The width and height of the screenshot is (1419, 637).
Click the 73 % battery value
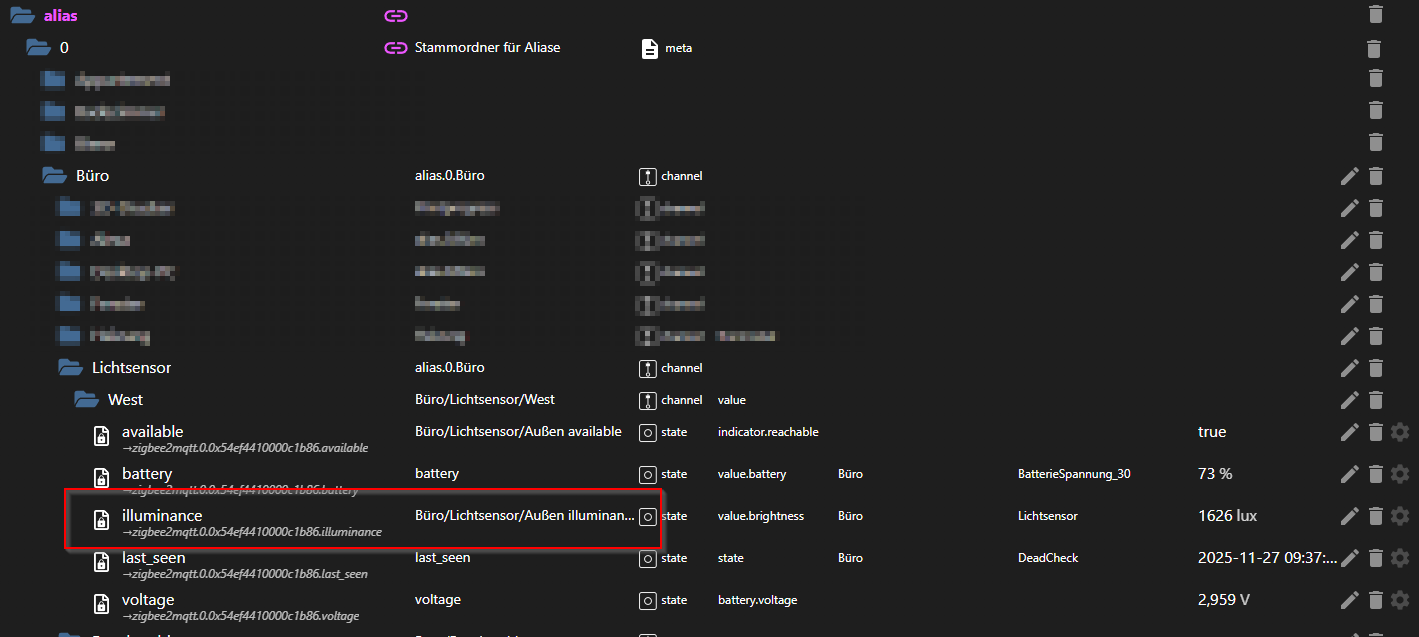tap(1215, 474)
